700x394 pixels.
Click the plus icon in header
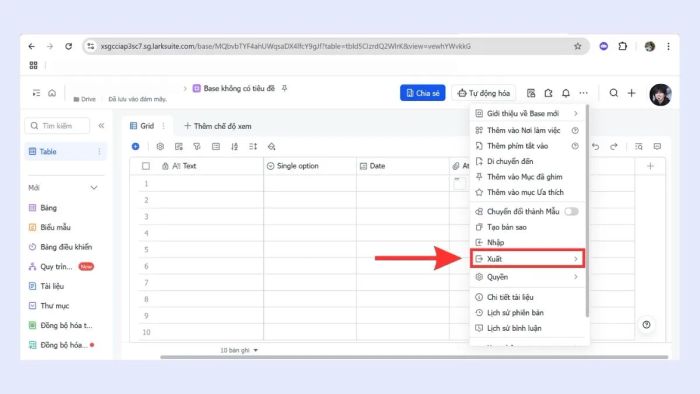tap(631, 93)
